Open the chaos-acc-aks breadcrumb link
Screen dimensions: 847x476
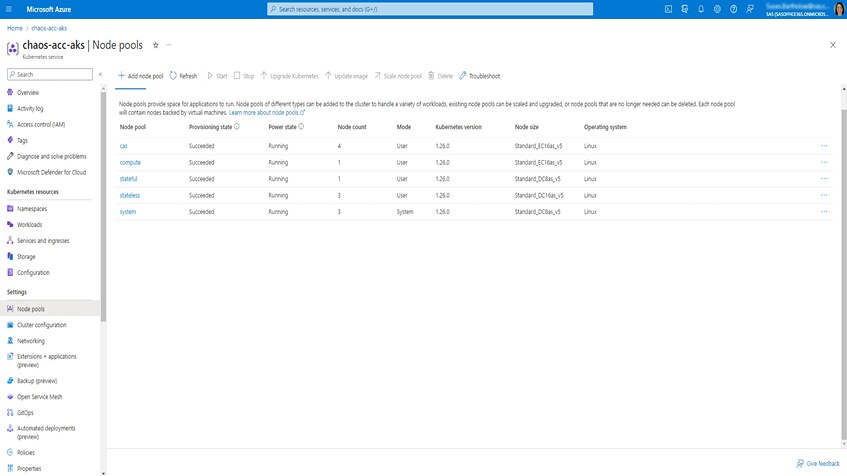click(x=49, y=28)
